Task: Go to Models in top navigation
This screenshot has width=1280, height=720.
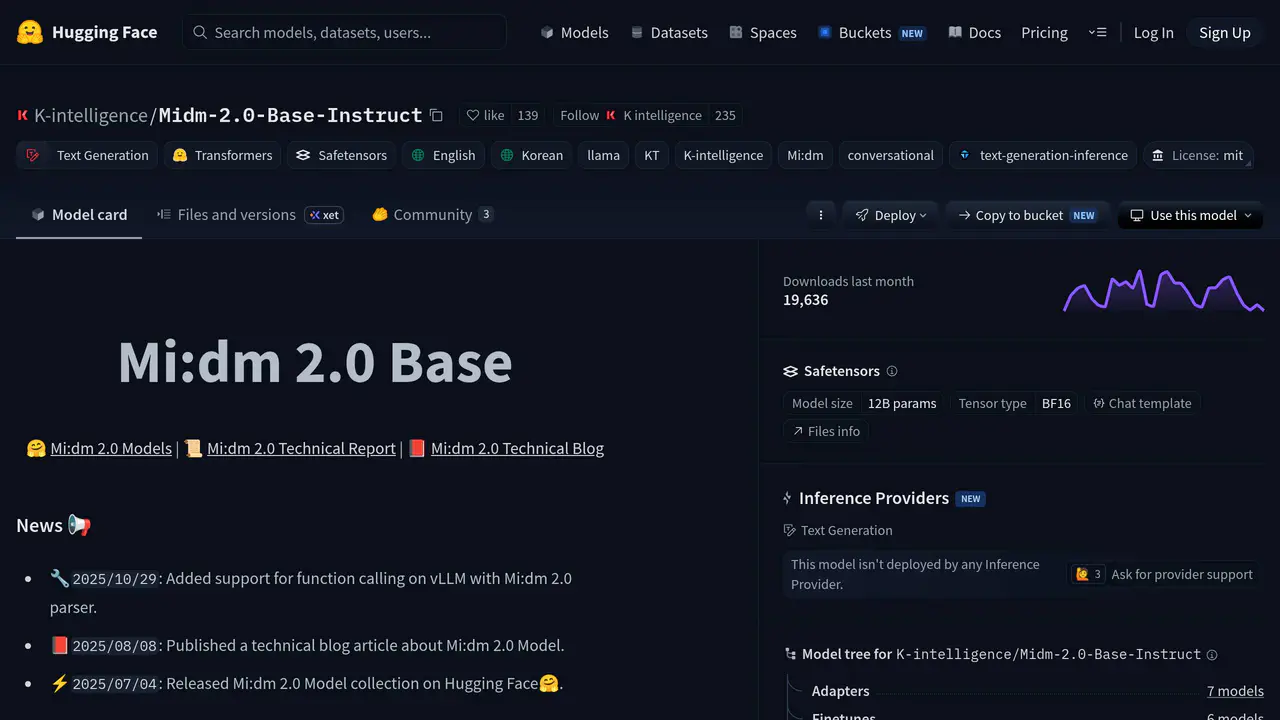Action: coord(574,32)
